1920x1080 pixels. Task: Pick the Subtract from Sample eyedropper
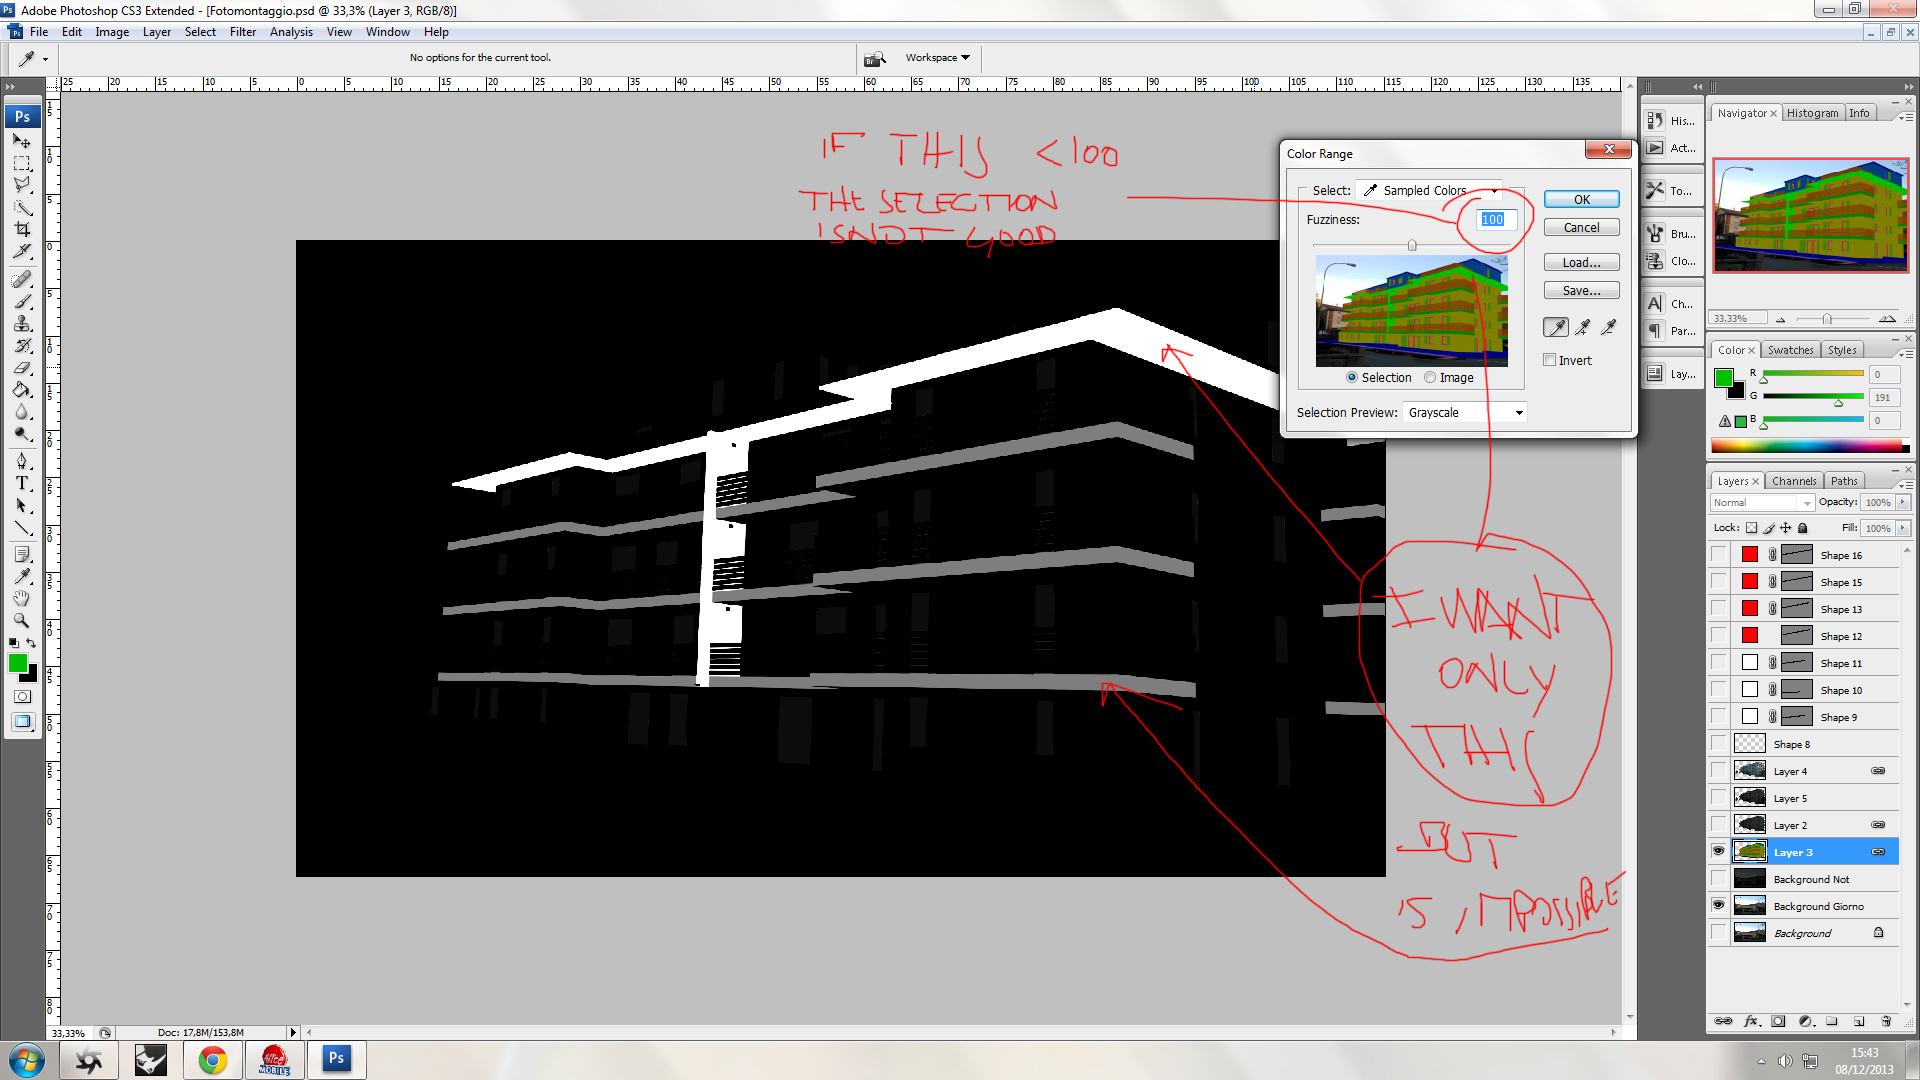tap(1608, 327)
